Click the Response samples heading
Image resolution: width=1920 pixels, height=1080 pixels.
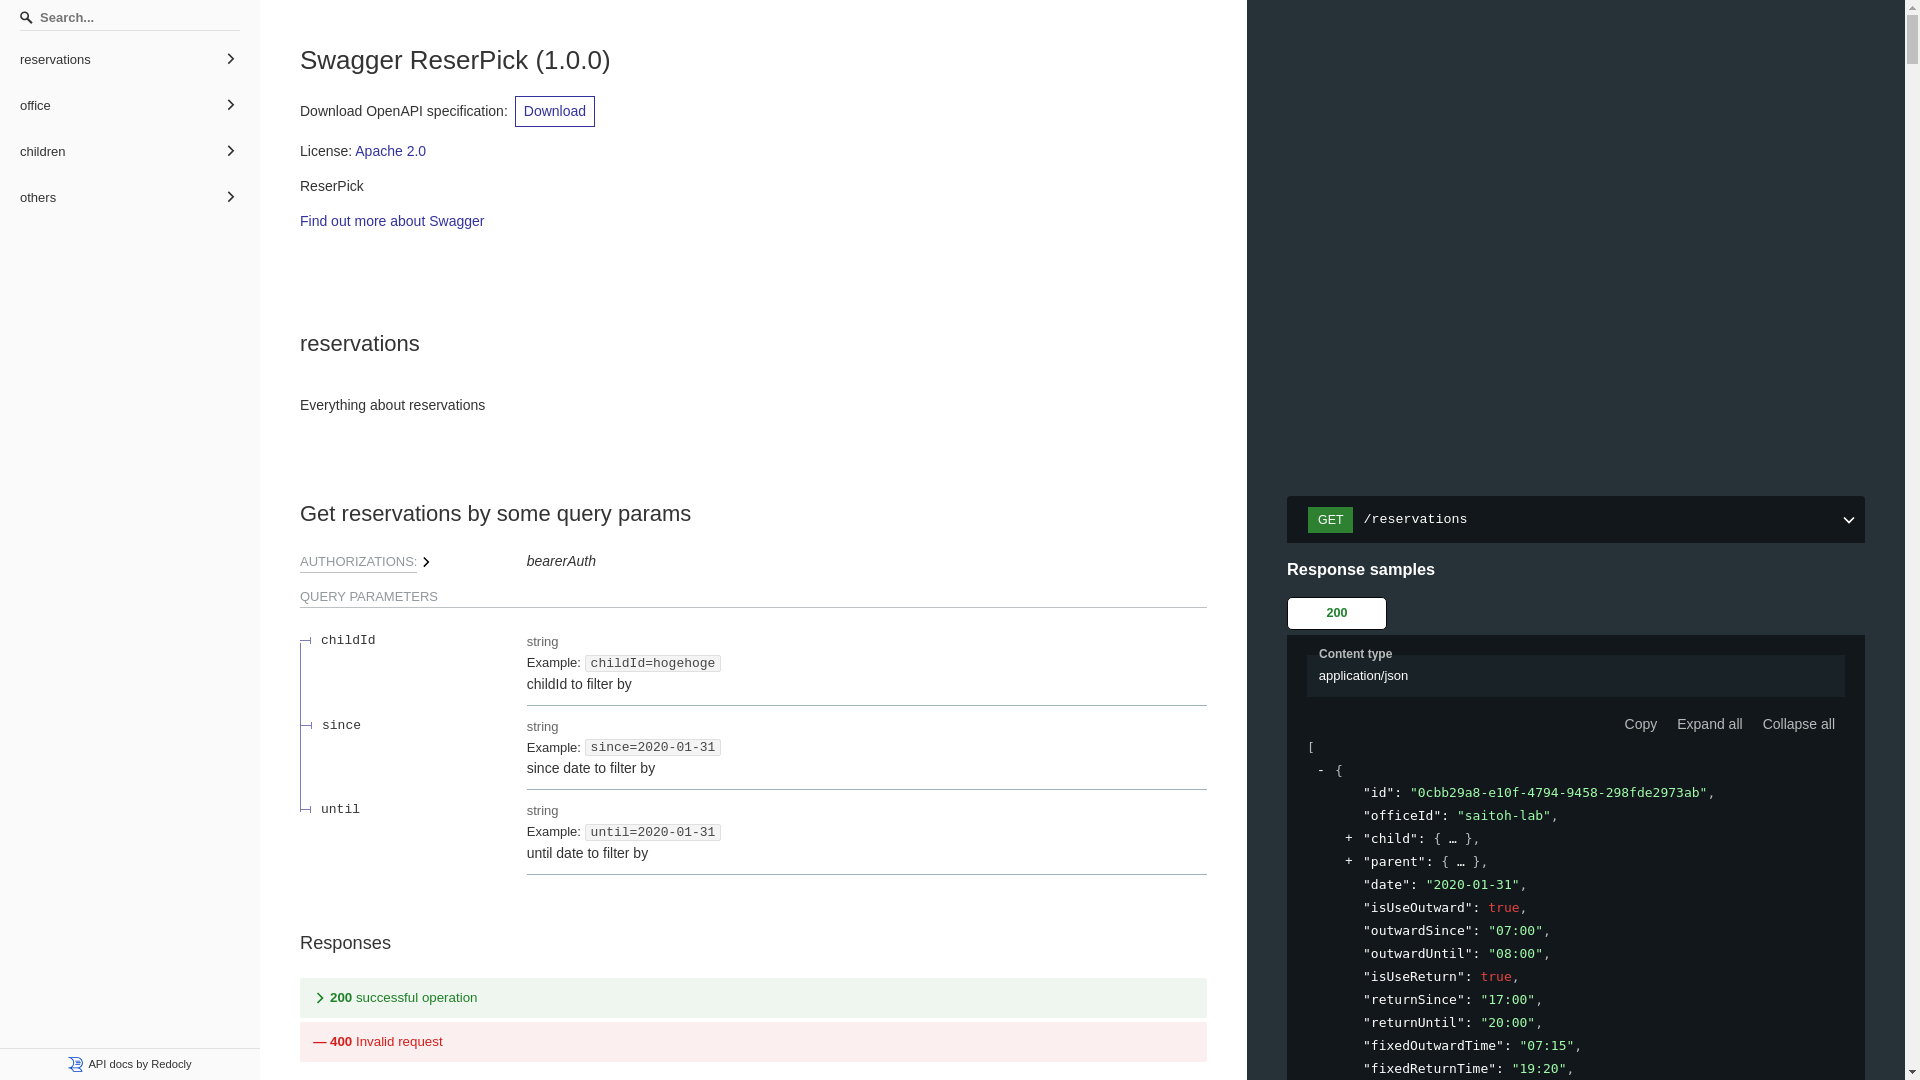1361,570
